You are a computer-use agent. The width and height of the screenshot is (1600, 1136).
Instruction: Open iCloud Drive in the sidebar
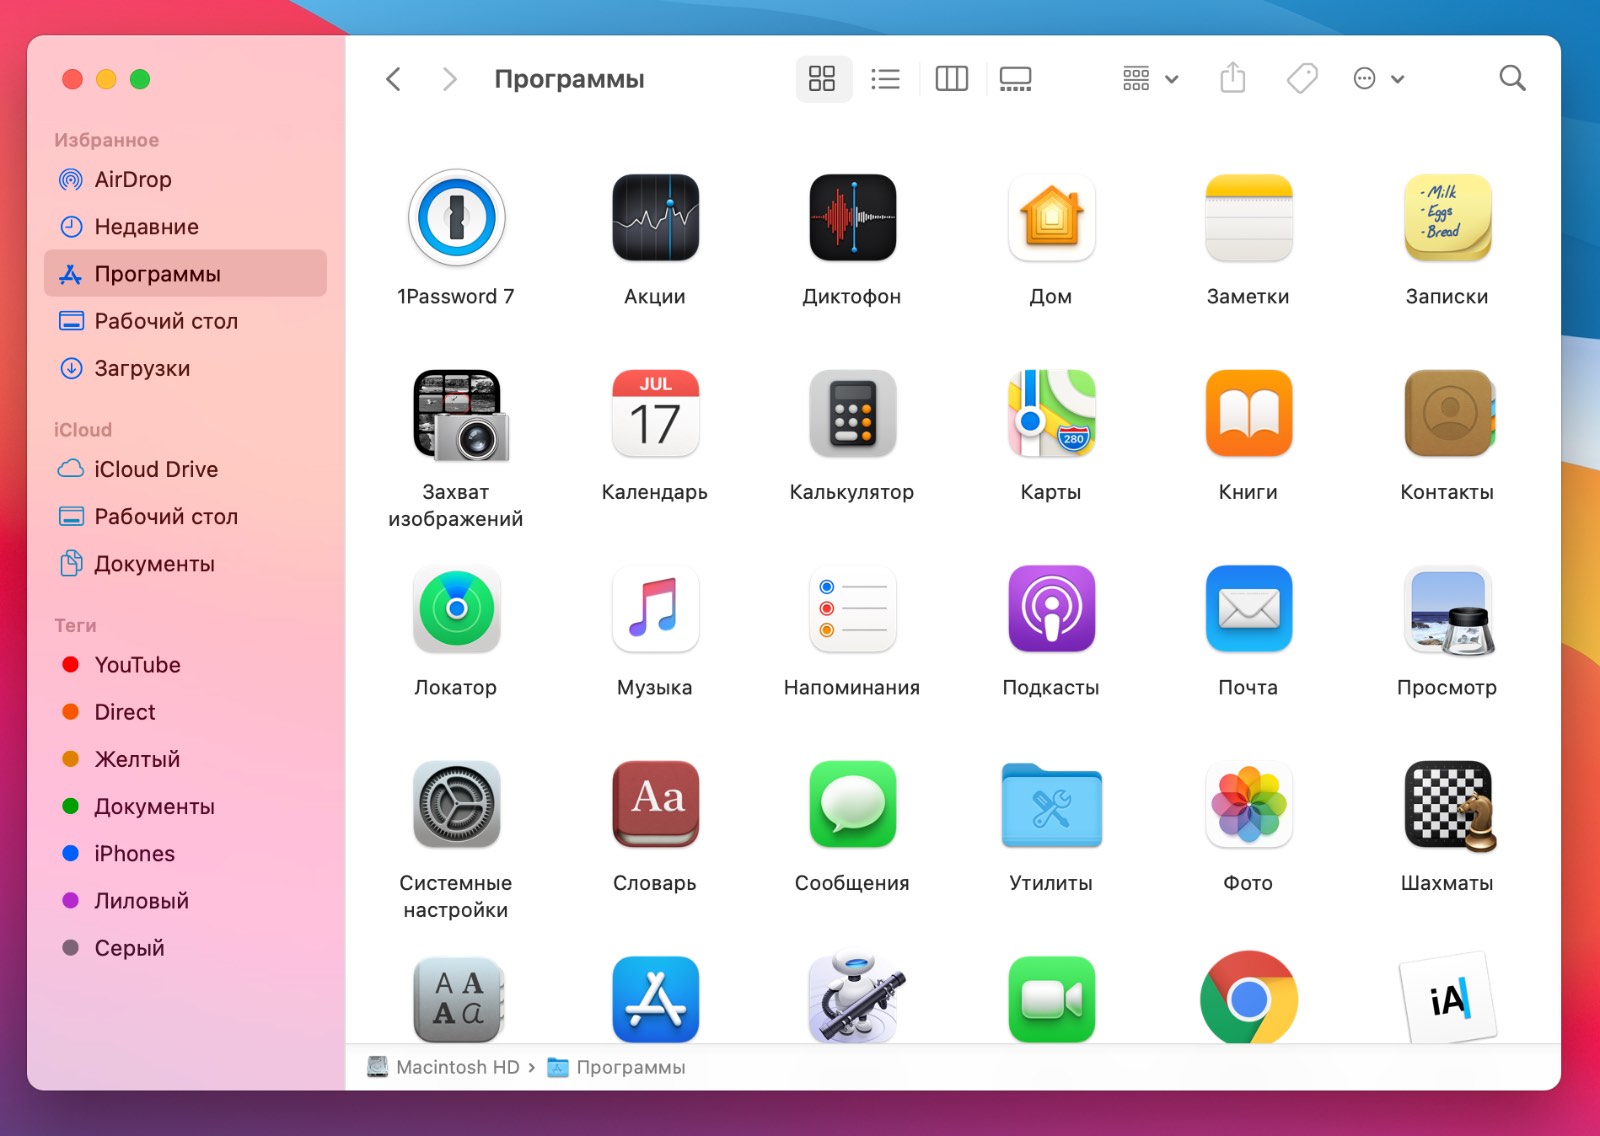(185, 469)
